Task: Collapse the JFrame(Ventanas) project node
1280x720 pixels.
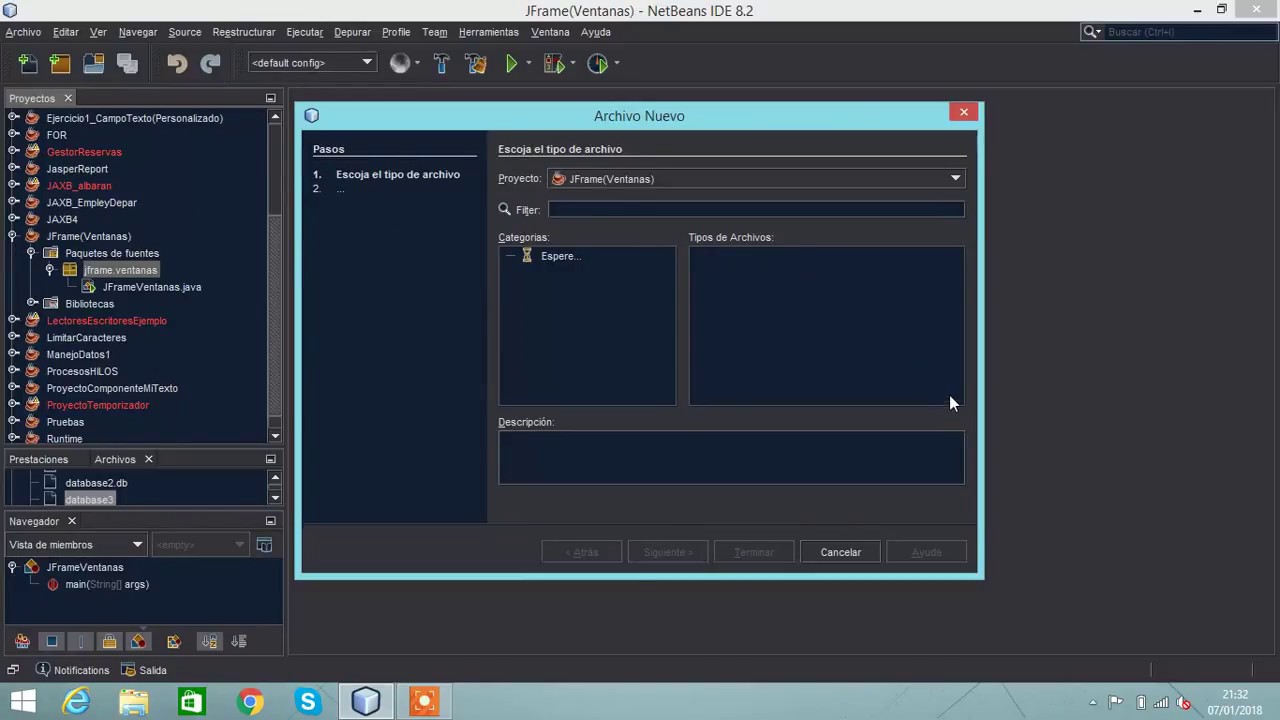Action: [x=13, y=236]
